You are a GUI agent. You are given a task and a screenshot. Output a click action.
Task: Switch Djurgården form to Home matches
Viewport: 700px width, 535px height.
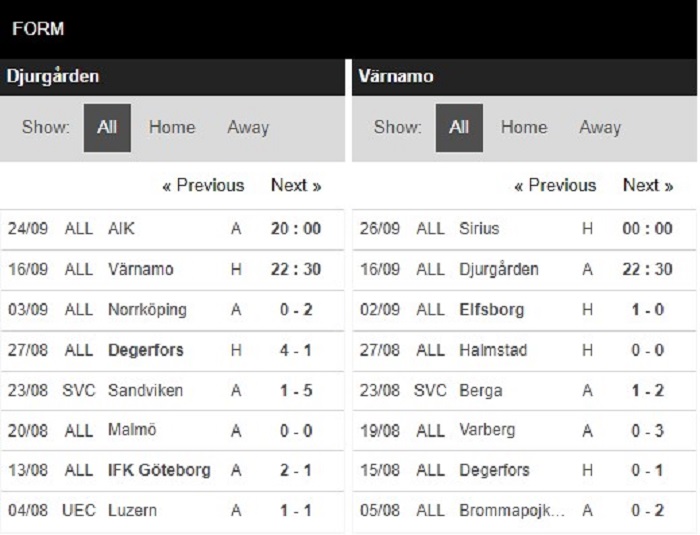pyautogui.click(x=172, y=127)
